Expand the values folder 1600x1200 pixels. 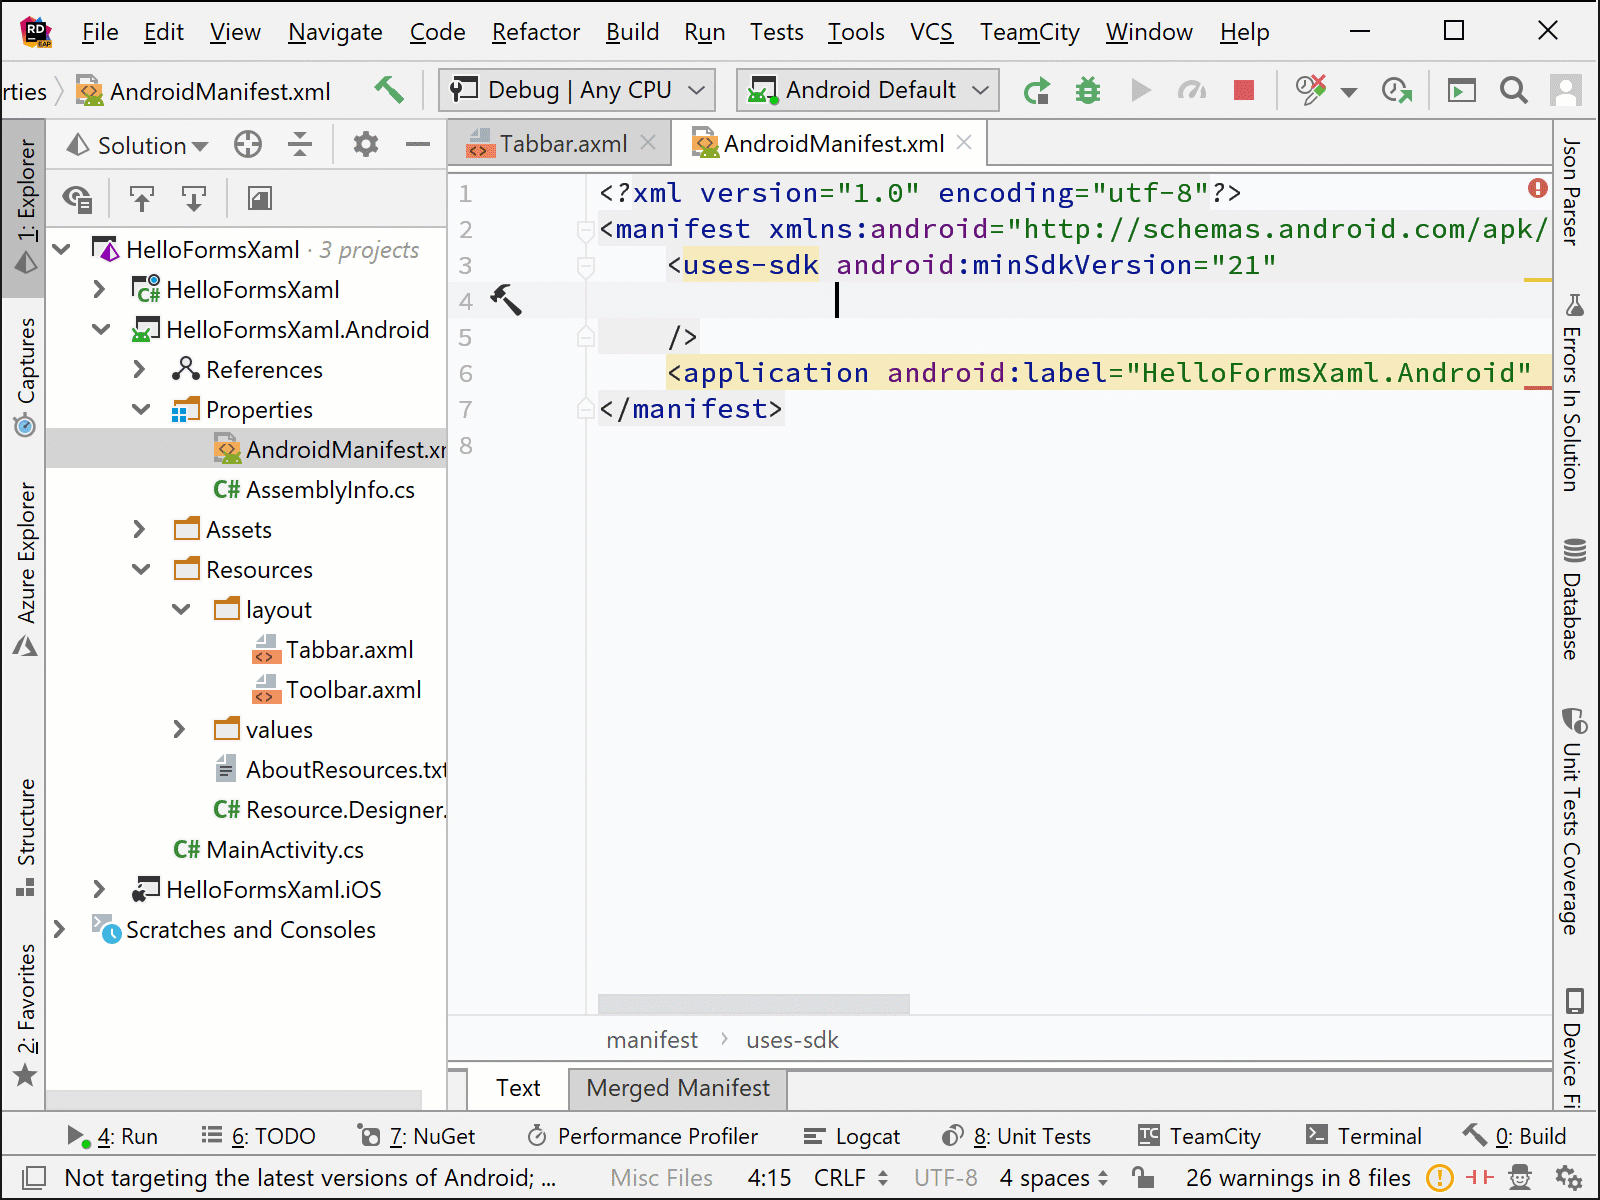point(180,729)
